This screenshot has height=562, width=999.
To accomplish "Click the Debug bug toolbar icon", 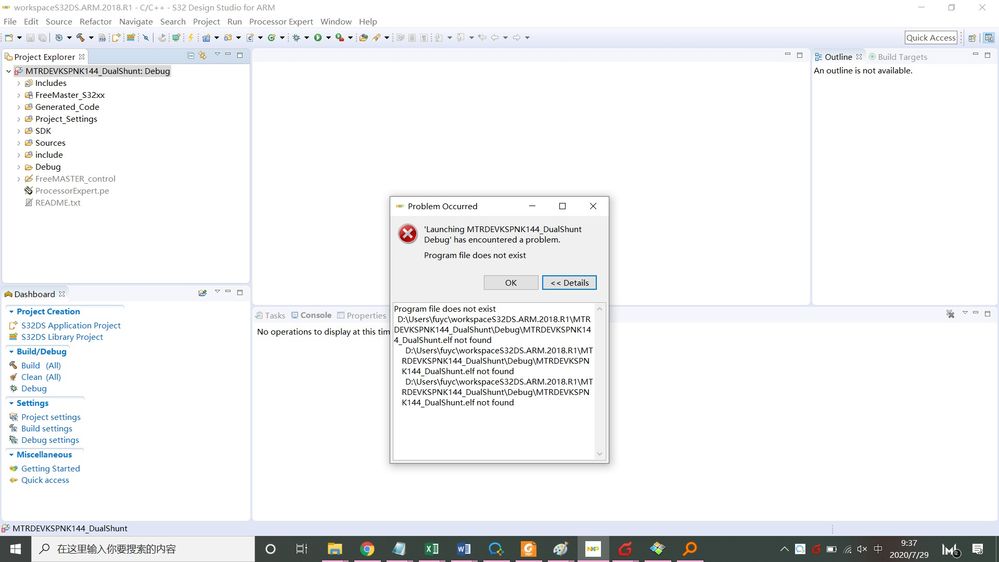I will (296, 38).
